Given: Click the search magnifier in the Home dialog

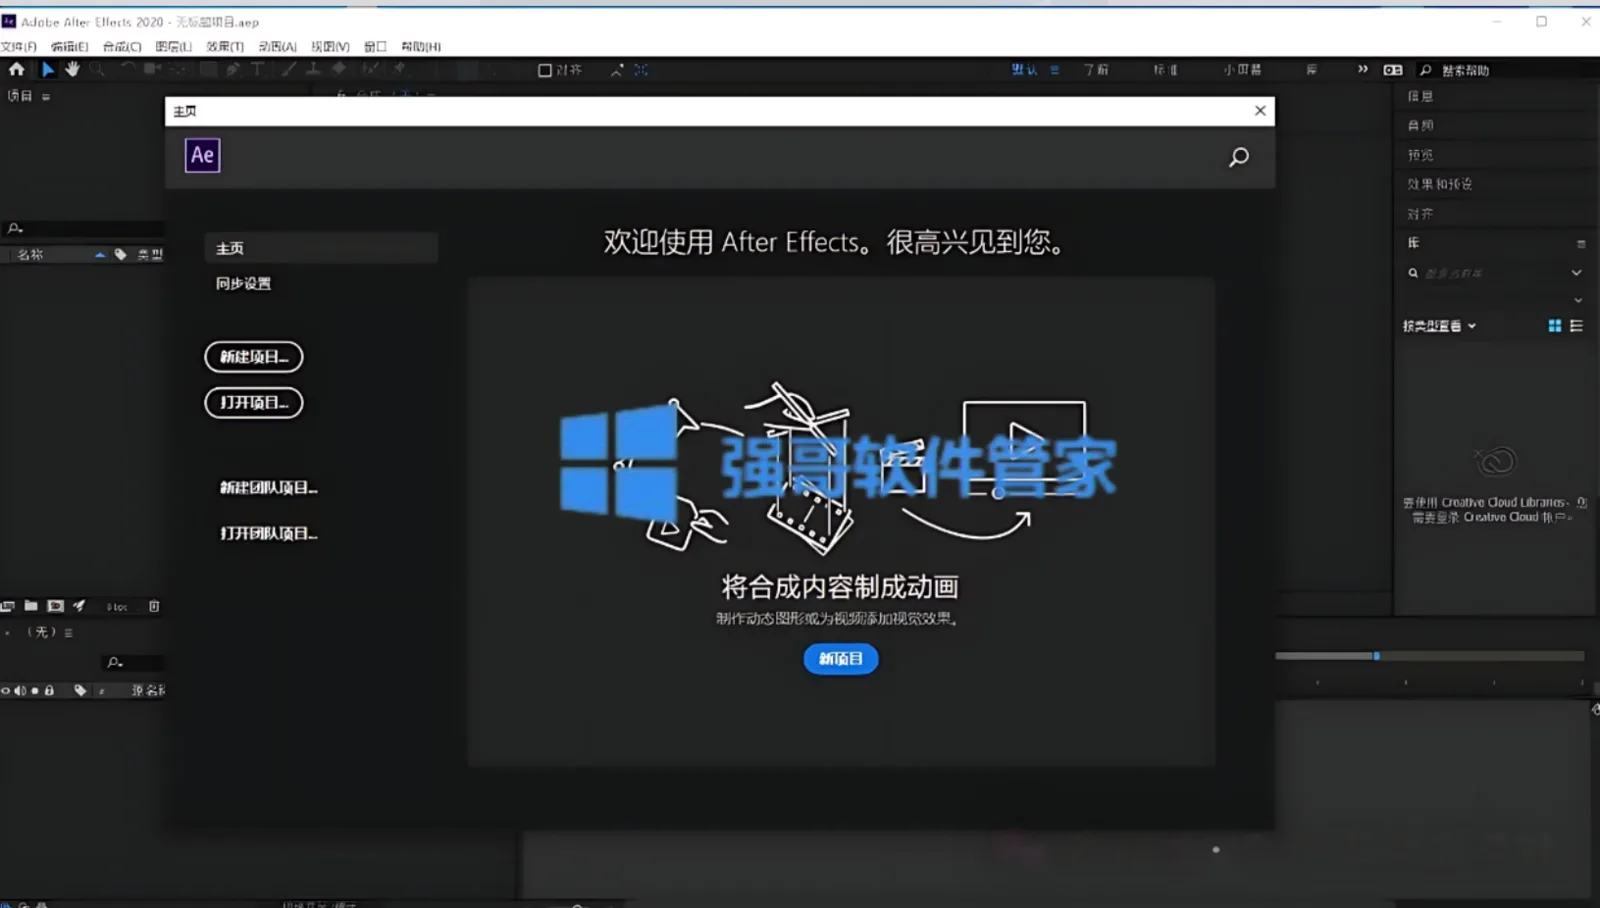Looking at the screenshot, I should [x=1239, y=157].
